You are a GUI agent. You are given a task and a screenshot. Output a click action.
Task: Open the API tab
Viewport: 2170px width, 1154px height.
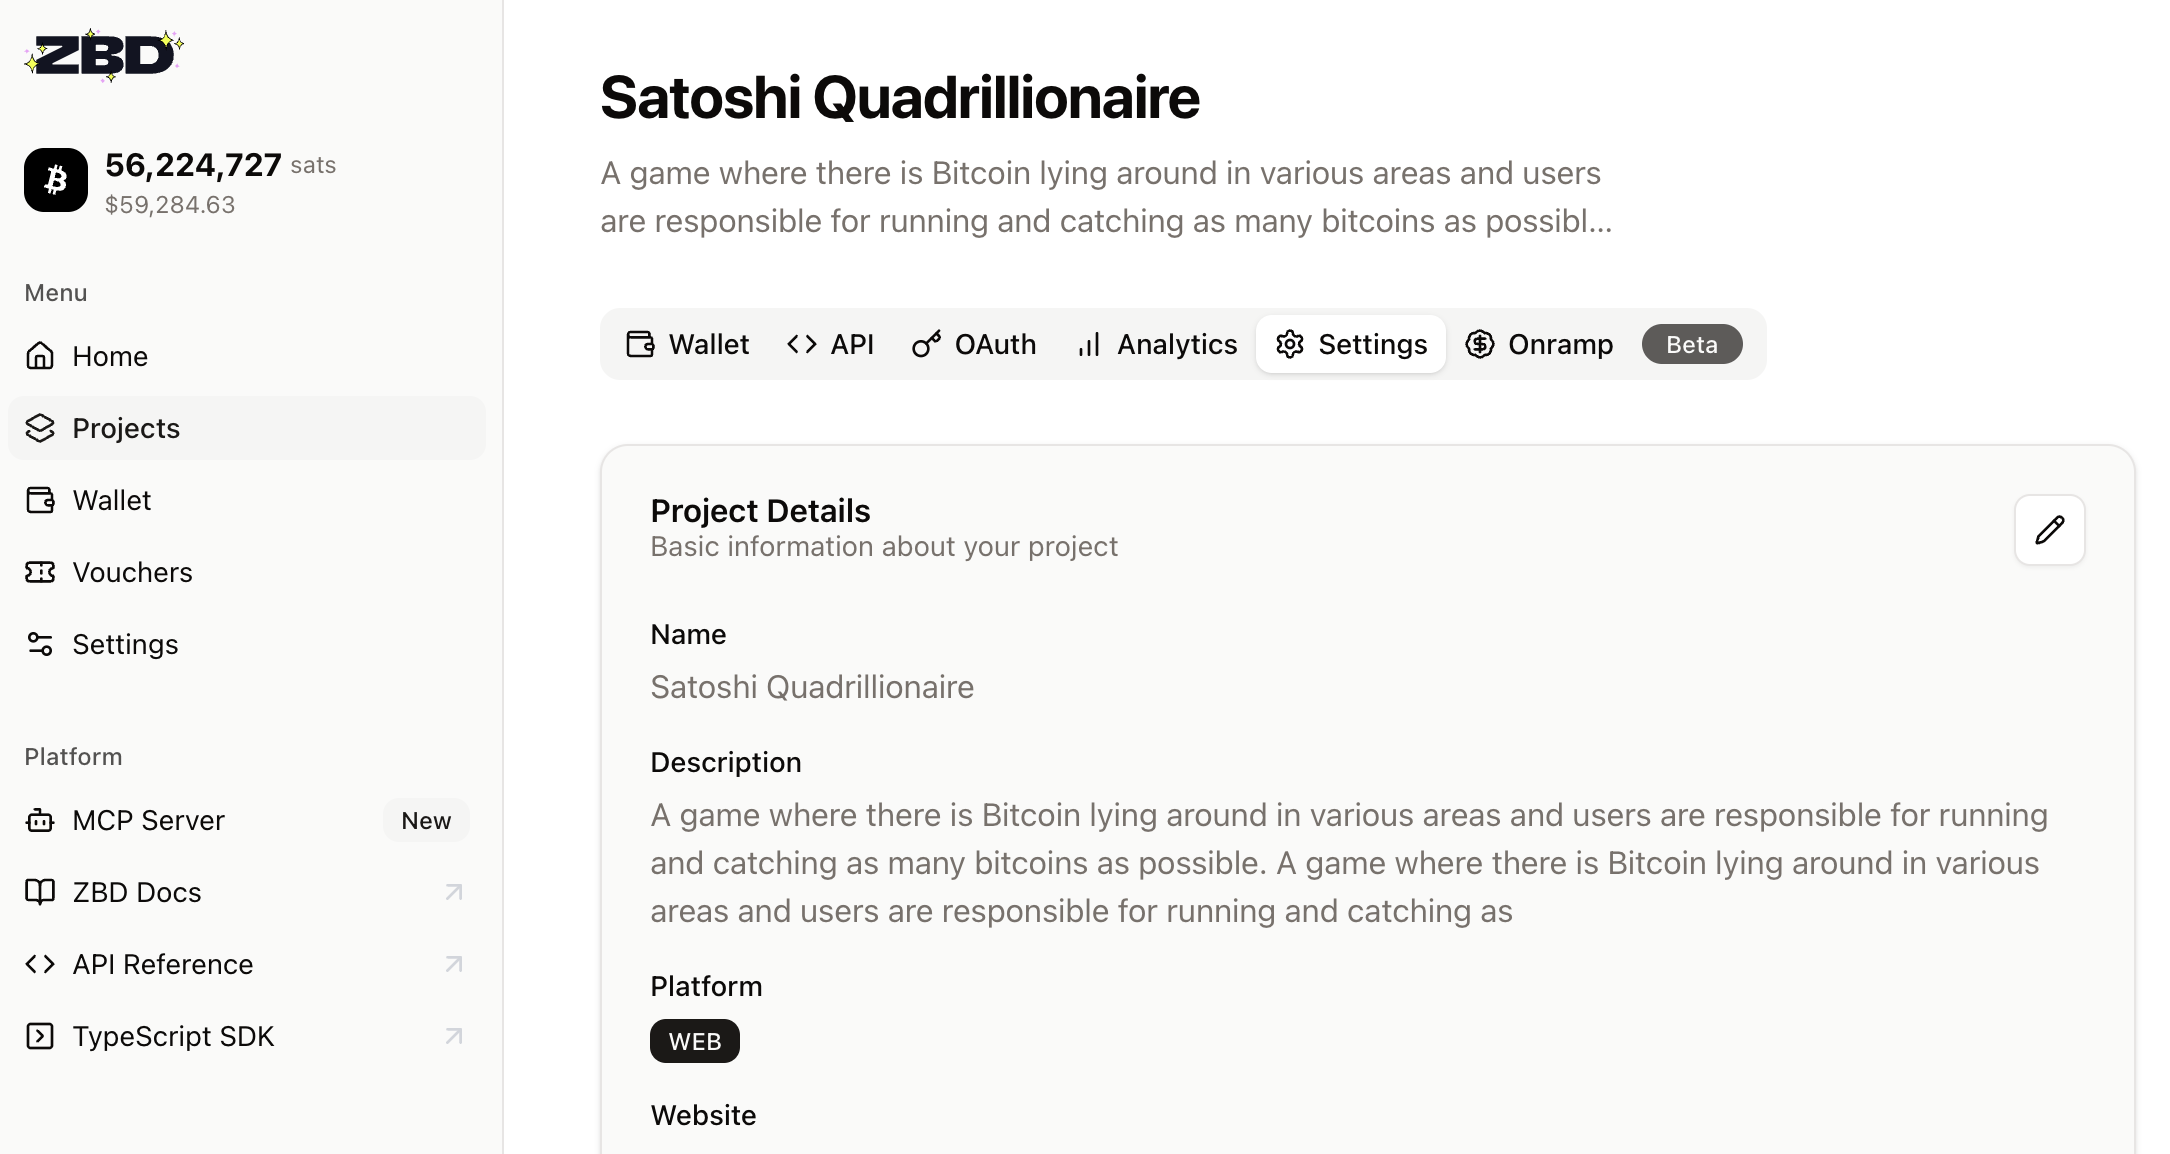(x=831, y=344)
